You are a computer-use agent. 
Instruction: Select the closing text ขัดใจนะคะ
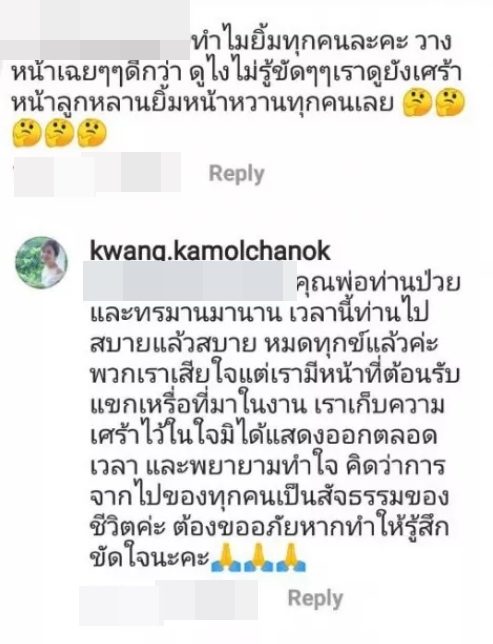point(150,559)
